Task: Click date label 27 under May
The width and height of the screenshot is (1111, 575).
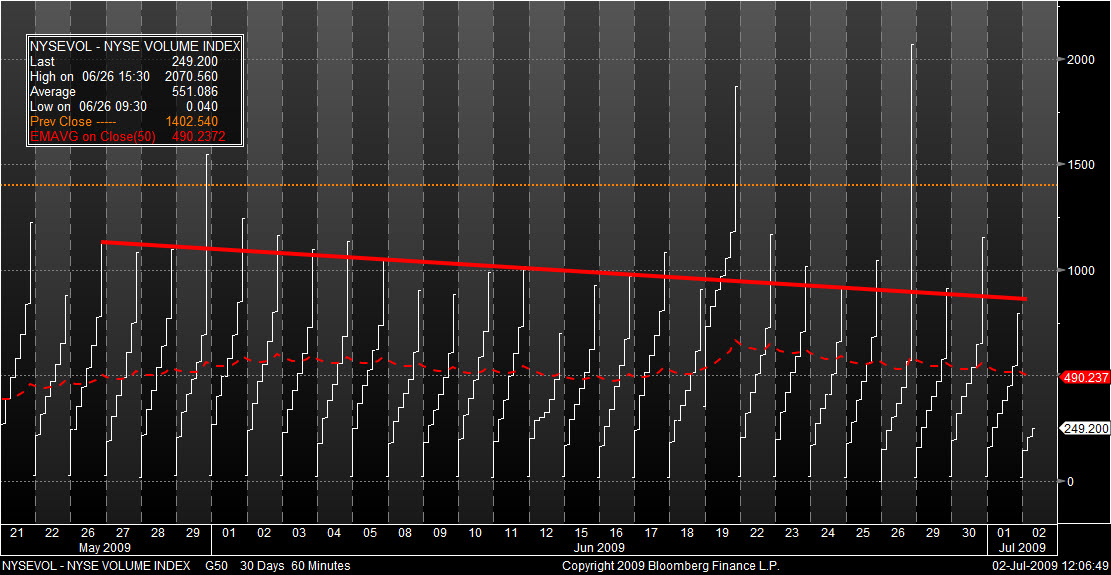Action: [x=123, y=532]
